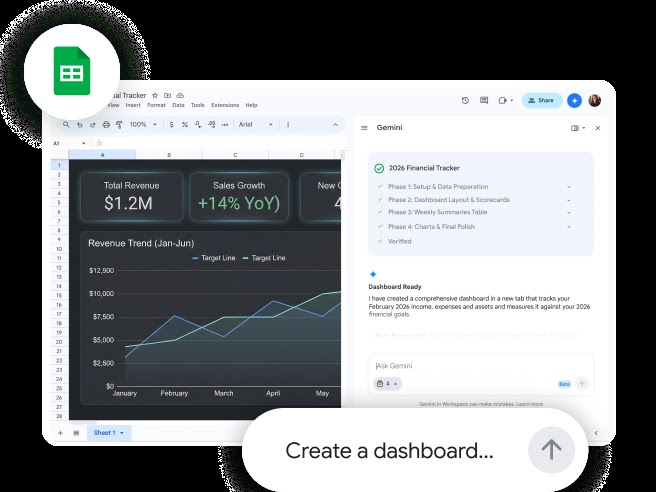
Task: Open the vertical three-dot toolbar overflow
Action: (x=288, y=125)
